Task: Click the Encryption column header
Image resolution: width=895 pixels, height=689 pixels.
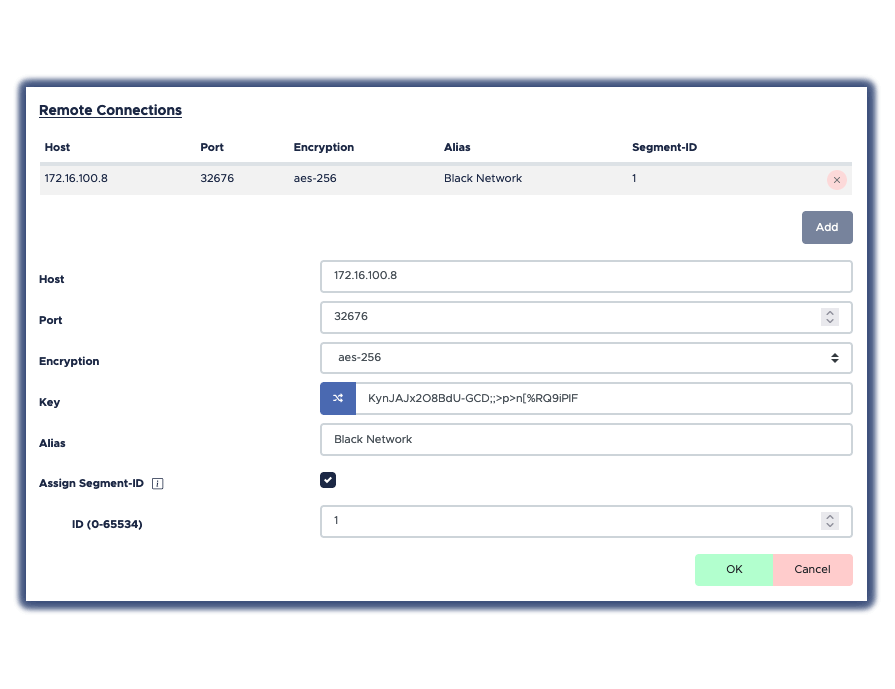Action: 324,147
